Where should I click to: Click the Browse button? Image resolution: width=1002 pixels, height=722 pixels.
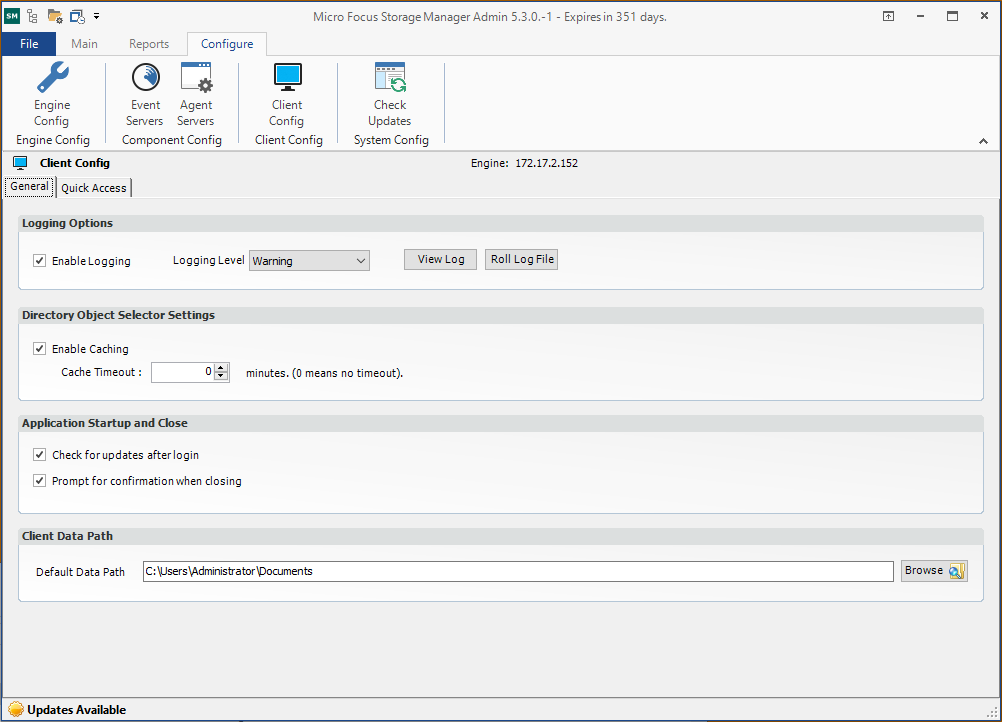[x=934, y=571]
